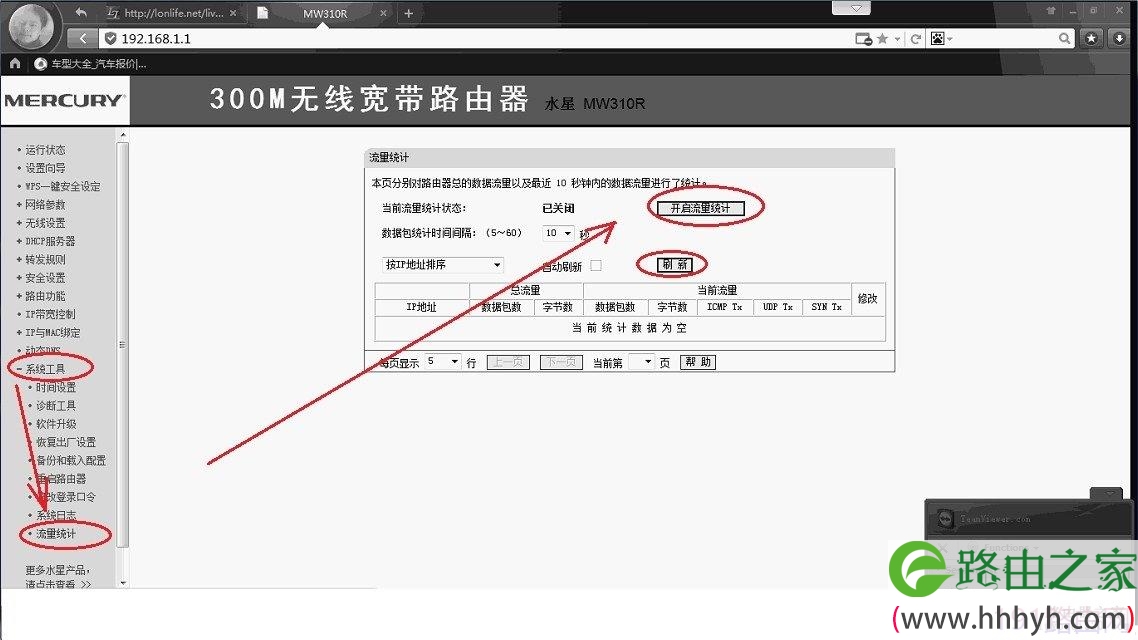This screenshot has width=1138, height=640.
Task: Open favorites panel star button
Action: pyautogui.click(x=1092, y=38)
